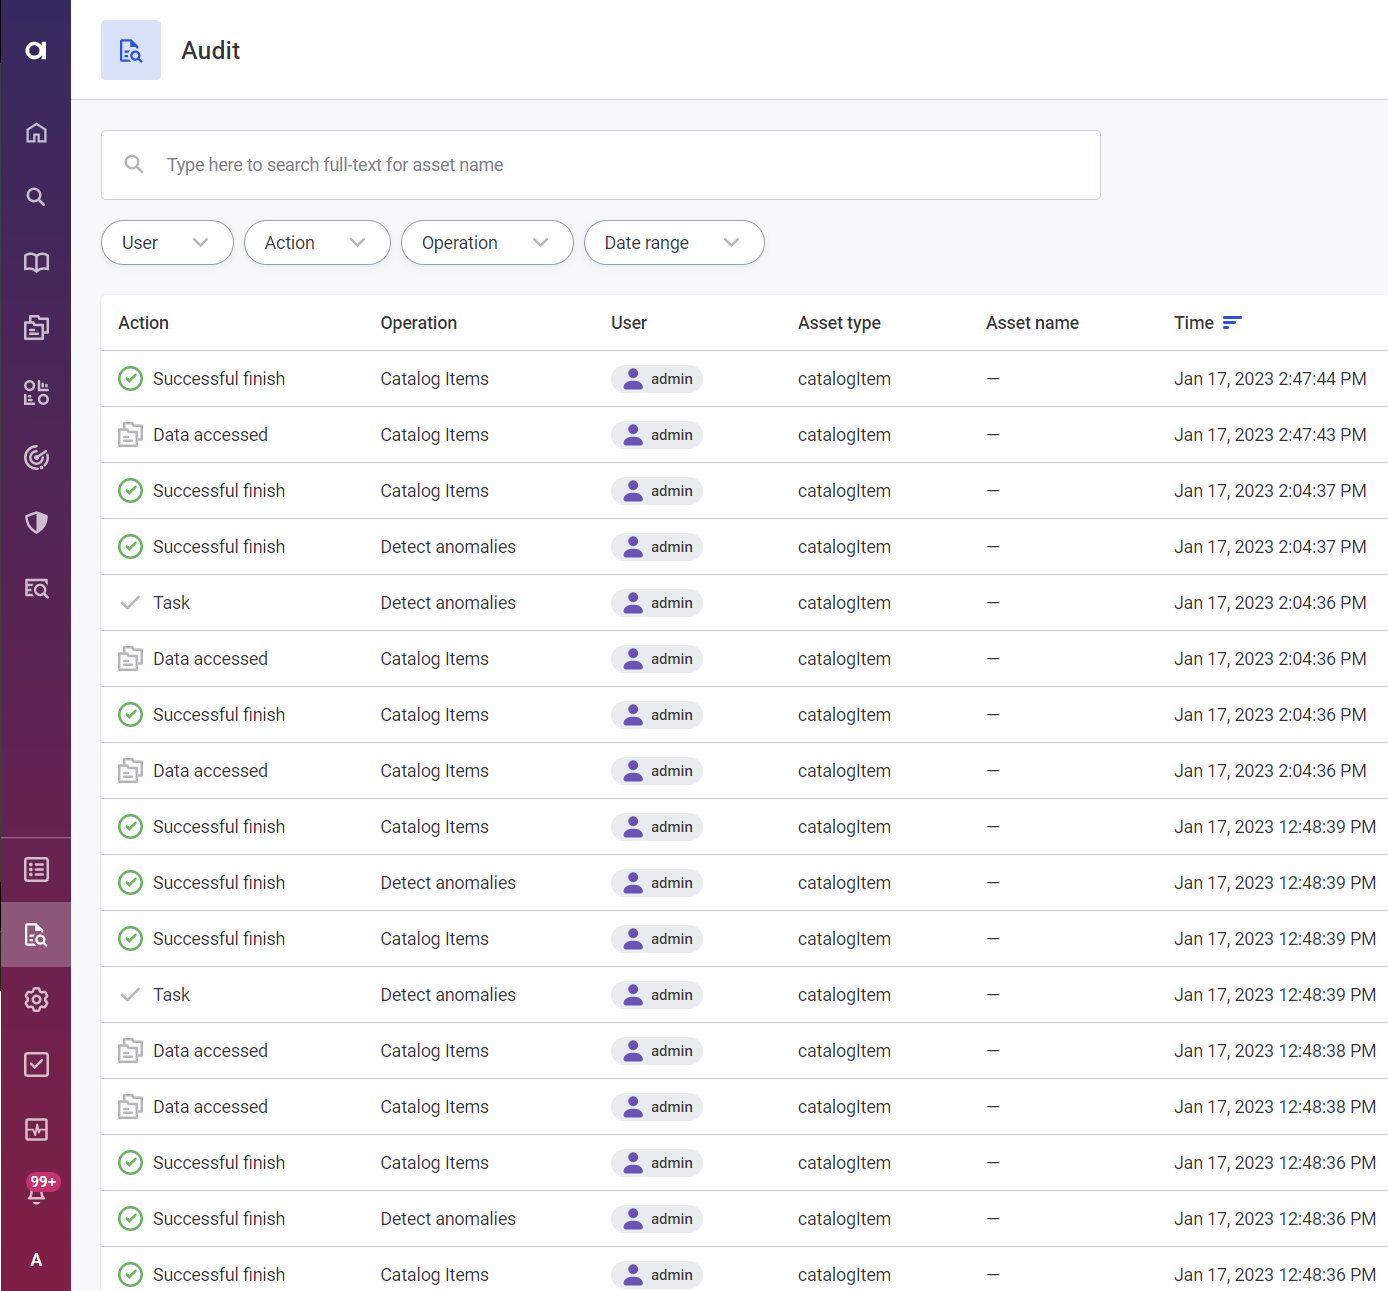The height and width of the screenshot is (1291, 1388).
Task: Open the Home icon in sidebar
Action: pos(36,133)
